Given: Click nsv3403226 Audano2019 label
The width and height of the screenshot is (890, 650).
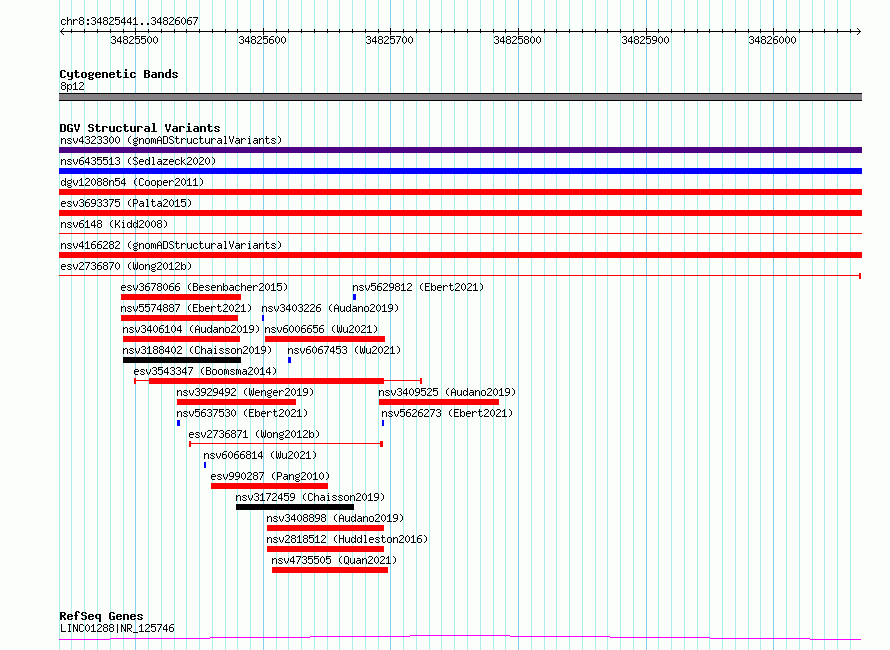Looking at the screenshot, I should click(x=330, y=308).
